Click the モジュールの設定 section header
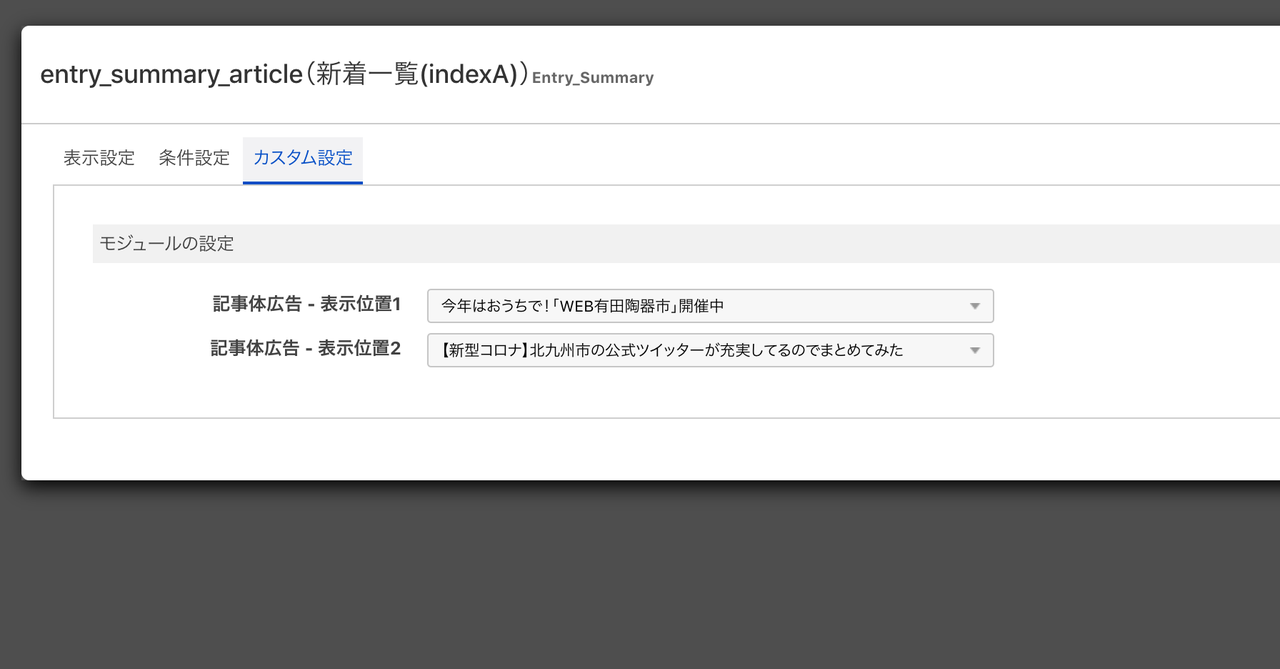This screenshot has width=1280, height=669. click(x=167, y=244)
